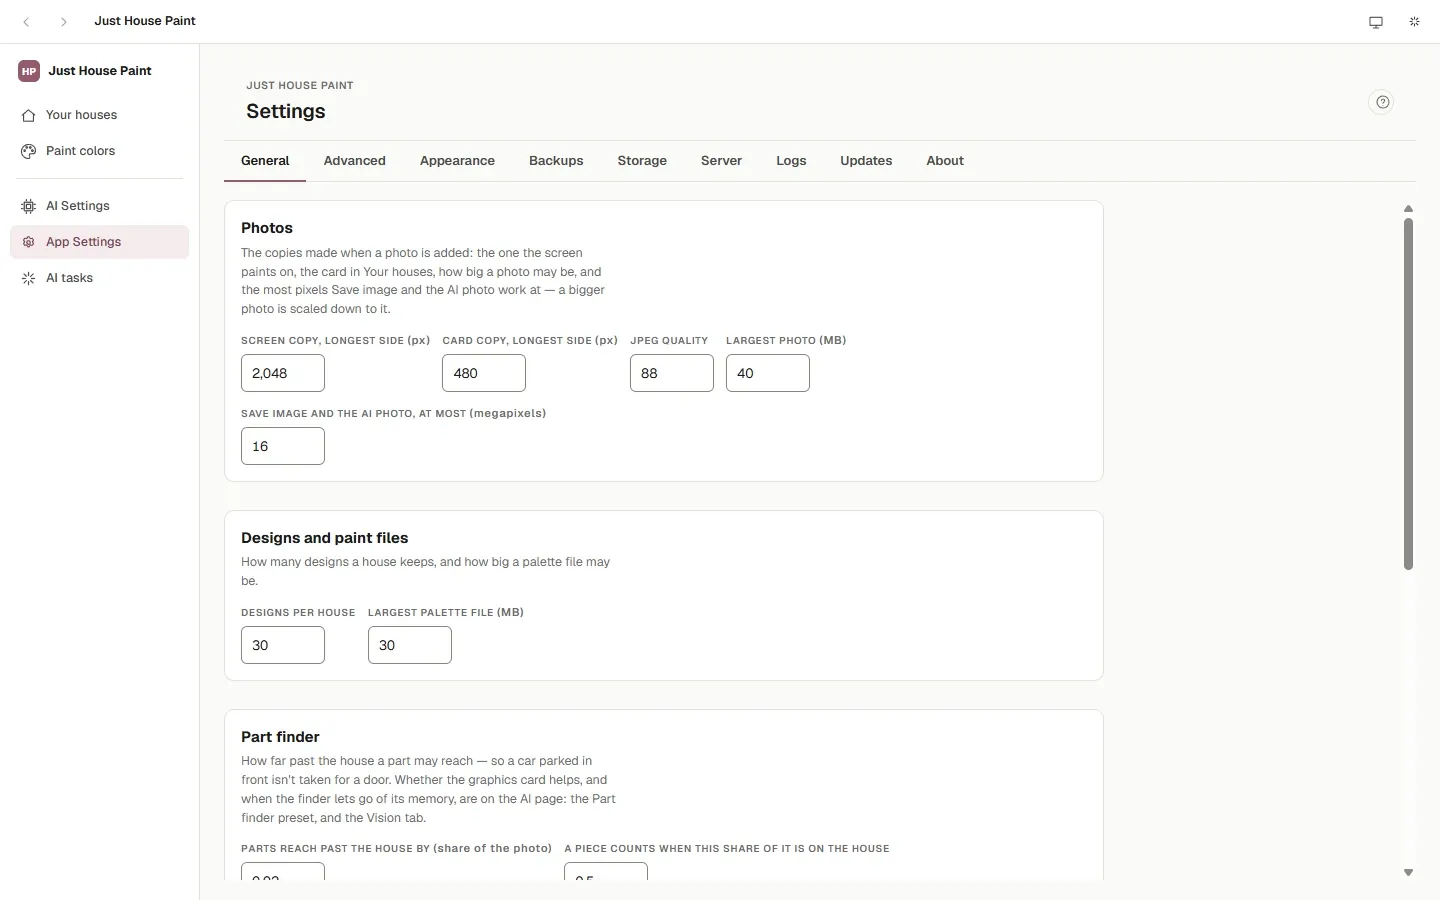Click the Save image megapixels field

pyautogui.click(x=283, y=446)
